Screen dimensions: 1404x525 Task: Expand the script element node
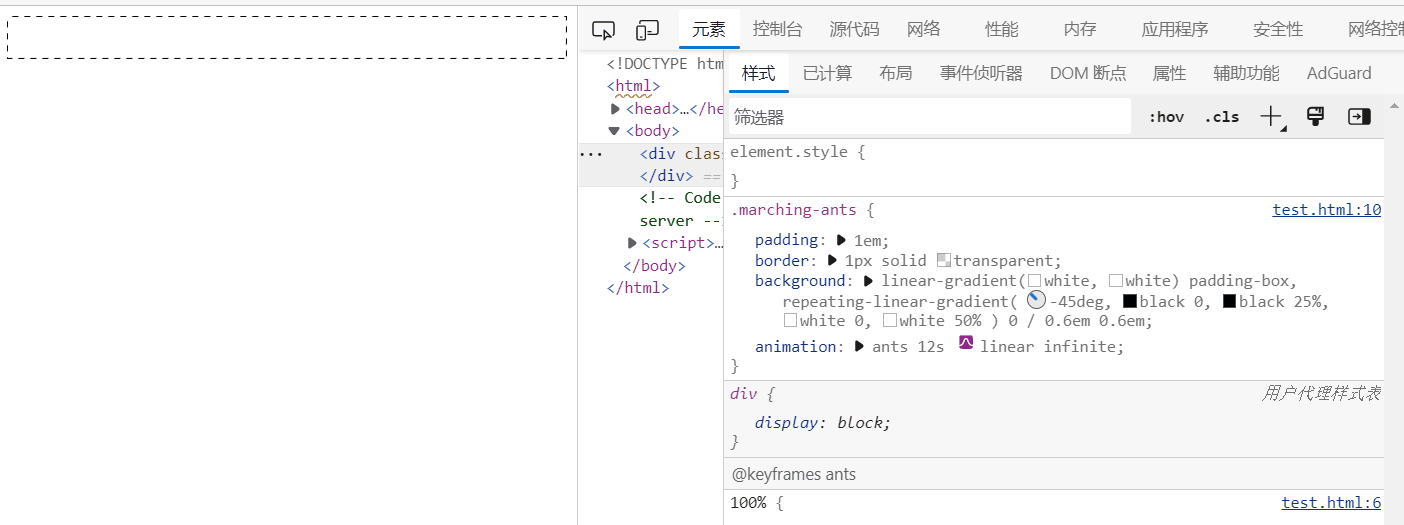[632, 243]
